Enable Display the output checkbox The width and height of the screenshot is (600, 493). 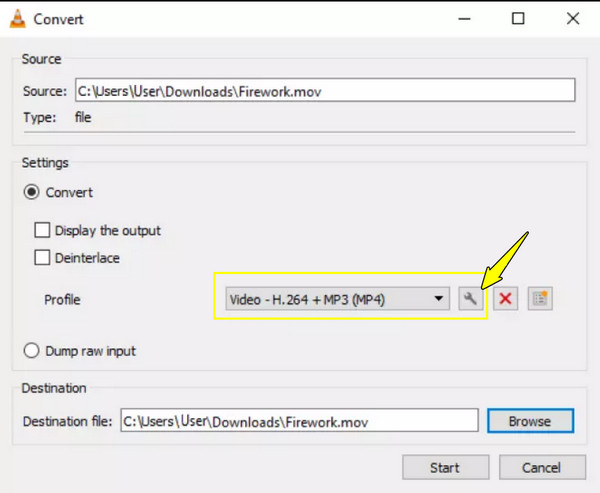coord(42,230)
